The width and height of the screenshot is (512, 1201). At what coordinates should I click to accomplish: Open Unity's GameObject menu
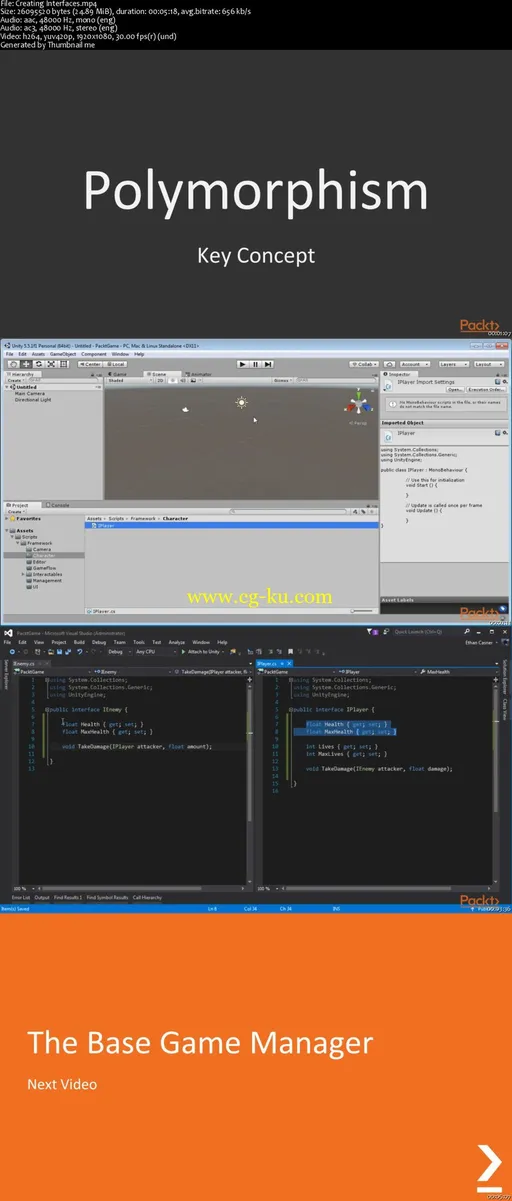point(62,354)
